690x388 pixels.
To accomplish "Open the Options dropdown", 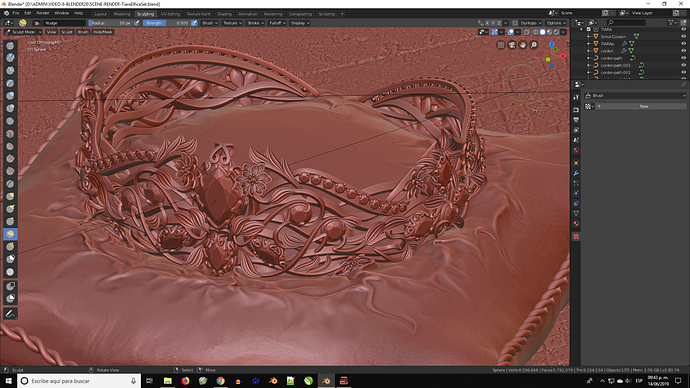I will click(556, 23).
